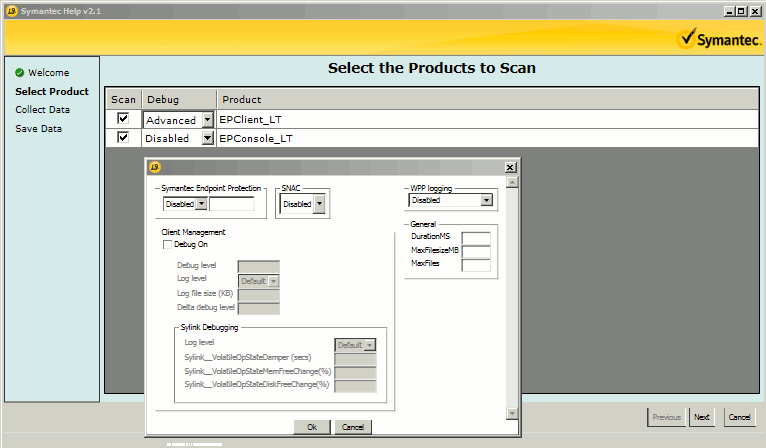Click the dialog scrollbar down arrow
766x448 pixels.
point(512,413)
